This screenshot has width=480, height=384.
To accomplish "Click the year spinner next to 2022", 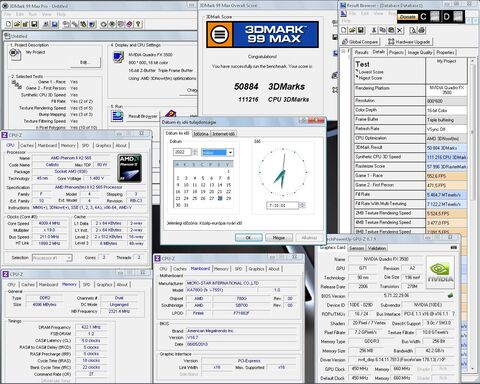I will 195,152.
